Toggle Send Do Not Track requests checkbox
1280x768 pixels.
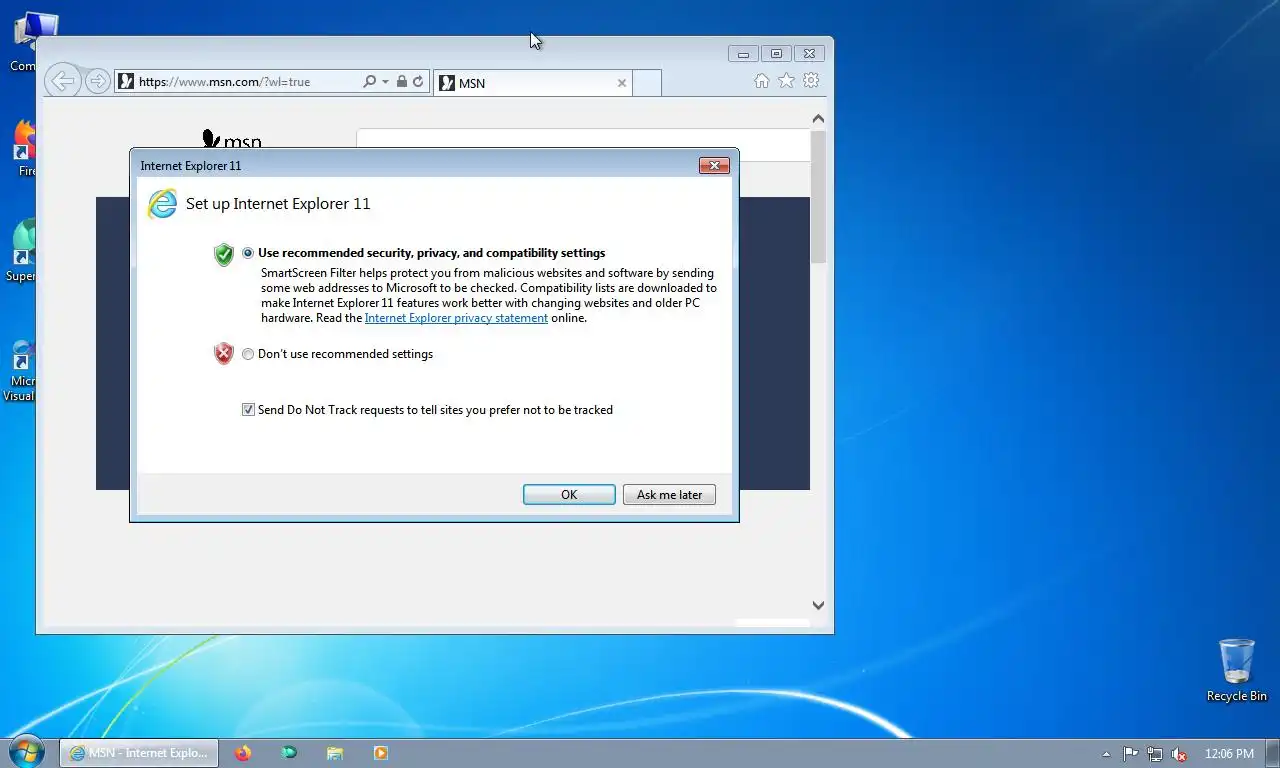tap(248, 410)
